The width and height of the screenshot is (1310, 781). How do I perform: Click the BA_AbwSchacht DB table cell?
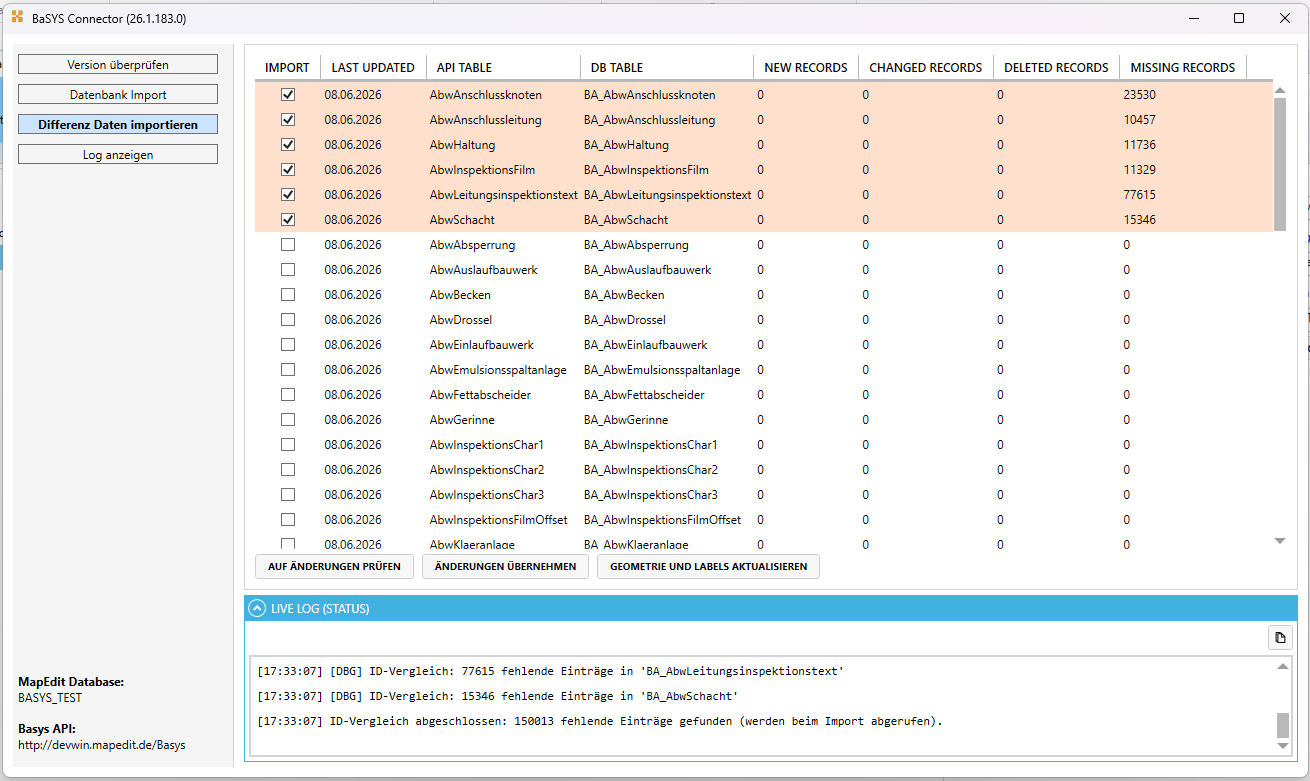(626, 220)
